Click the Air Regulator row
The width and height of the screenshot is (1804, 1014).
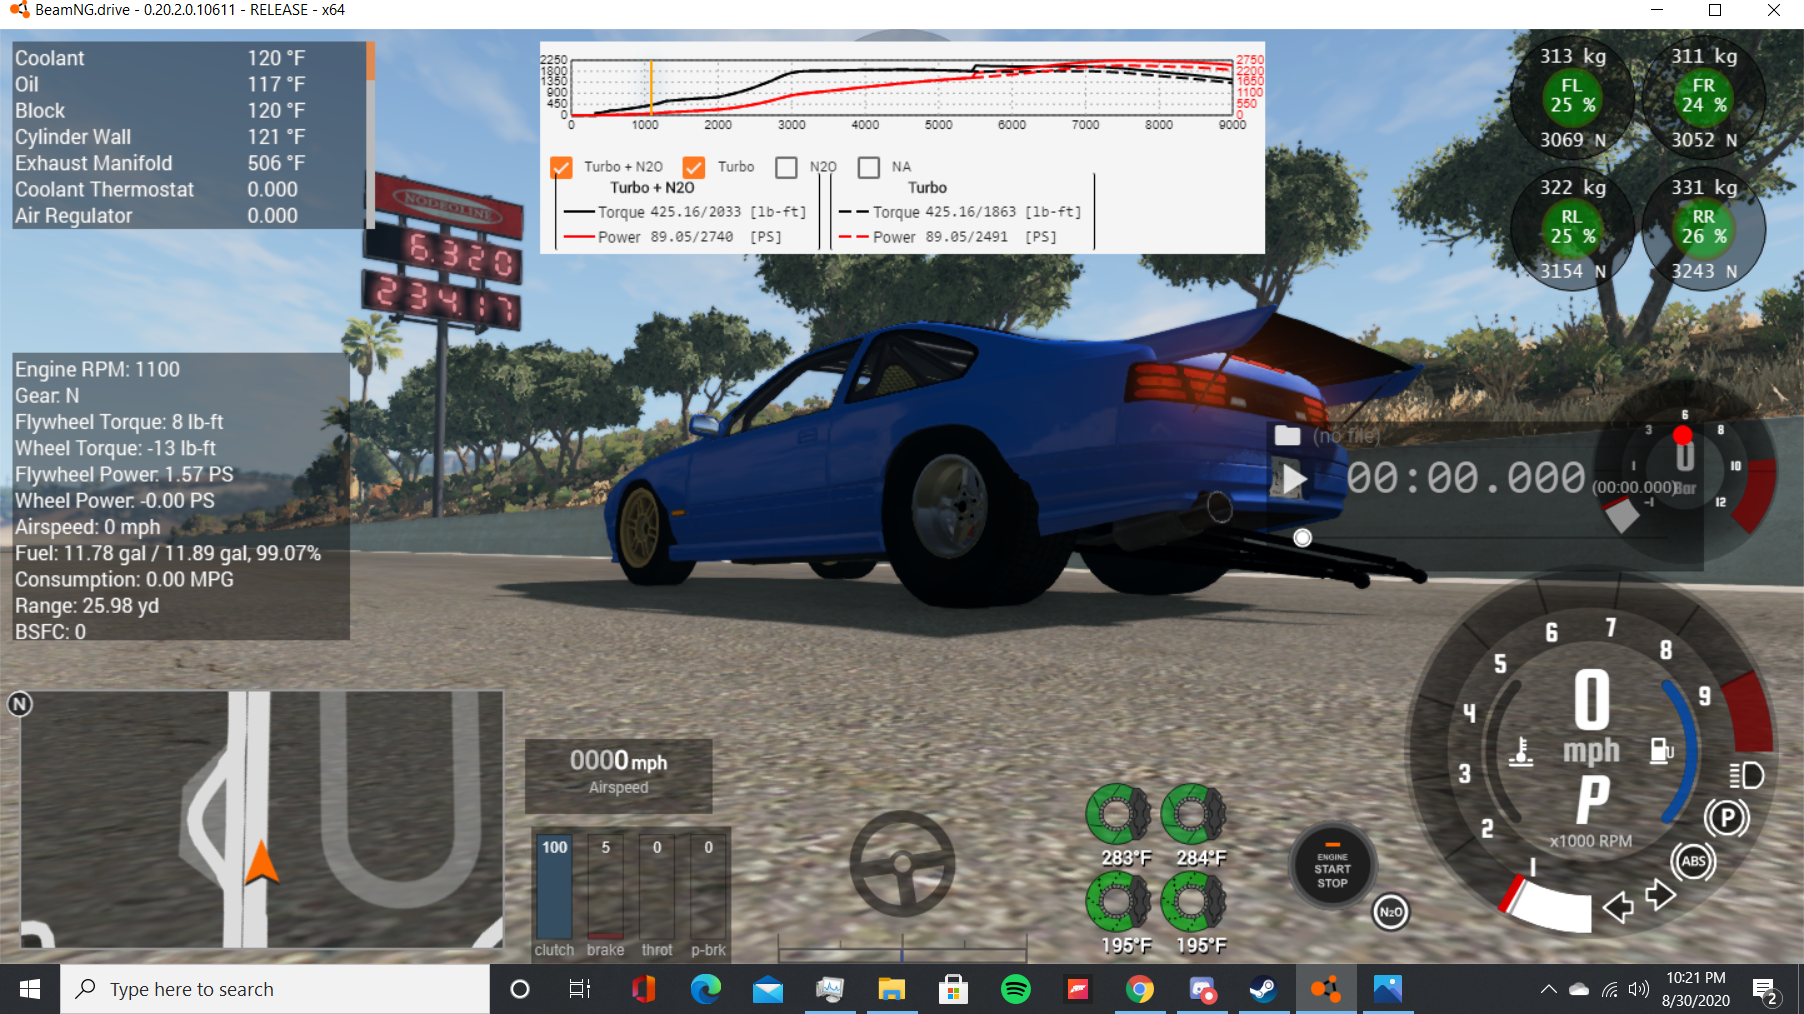click(189, 215)
